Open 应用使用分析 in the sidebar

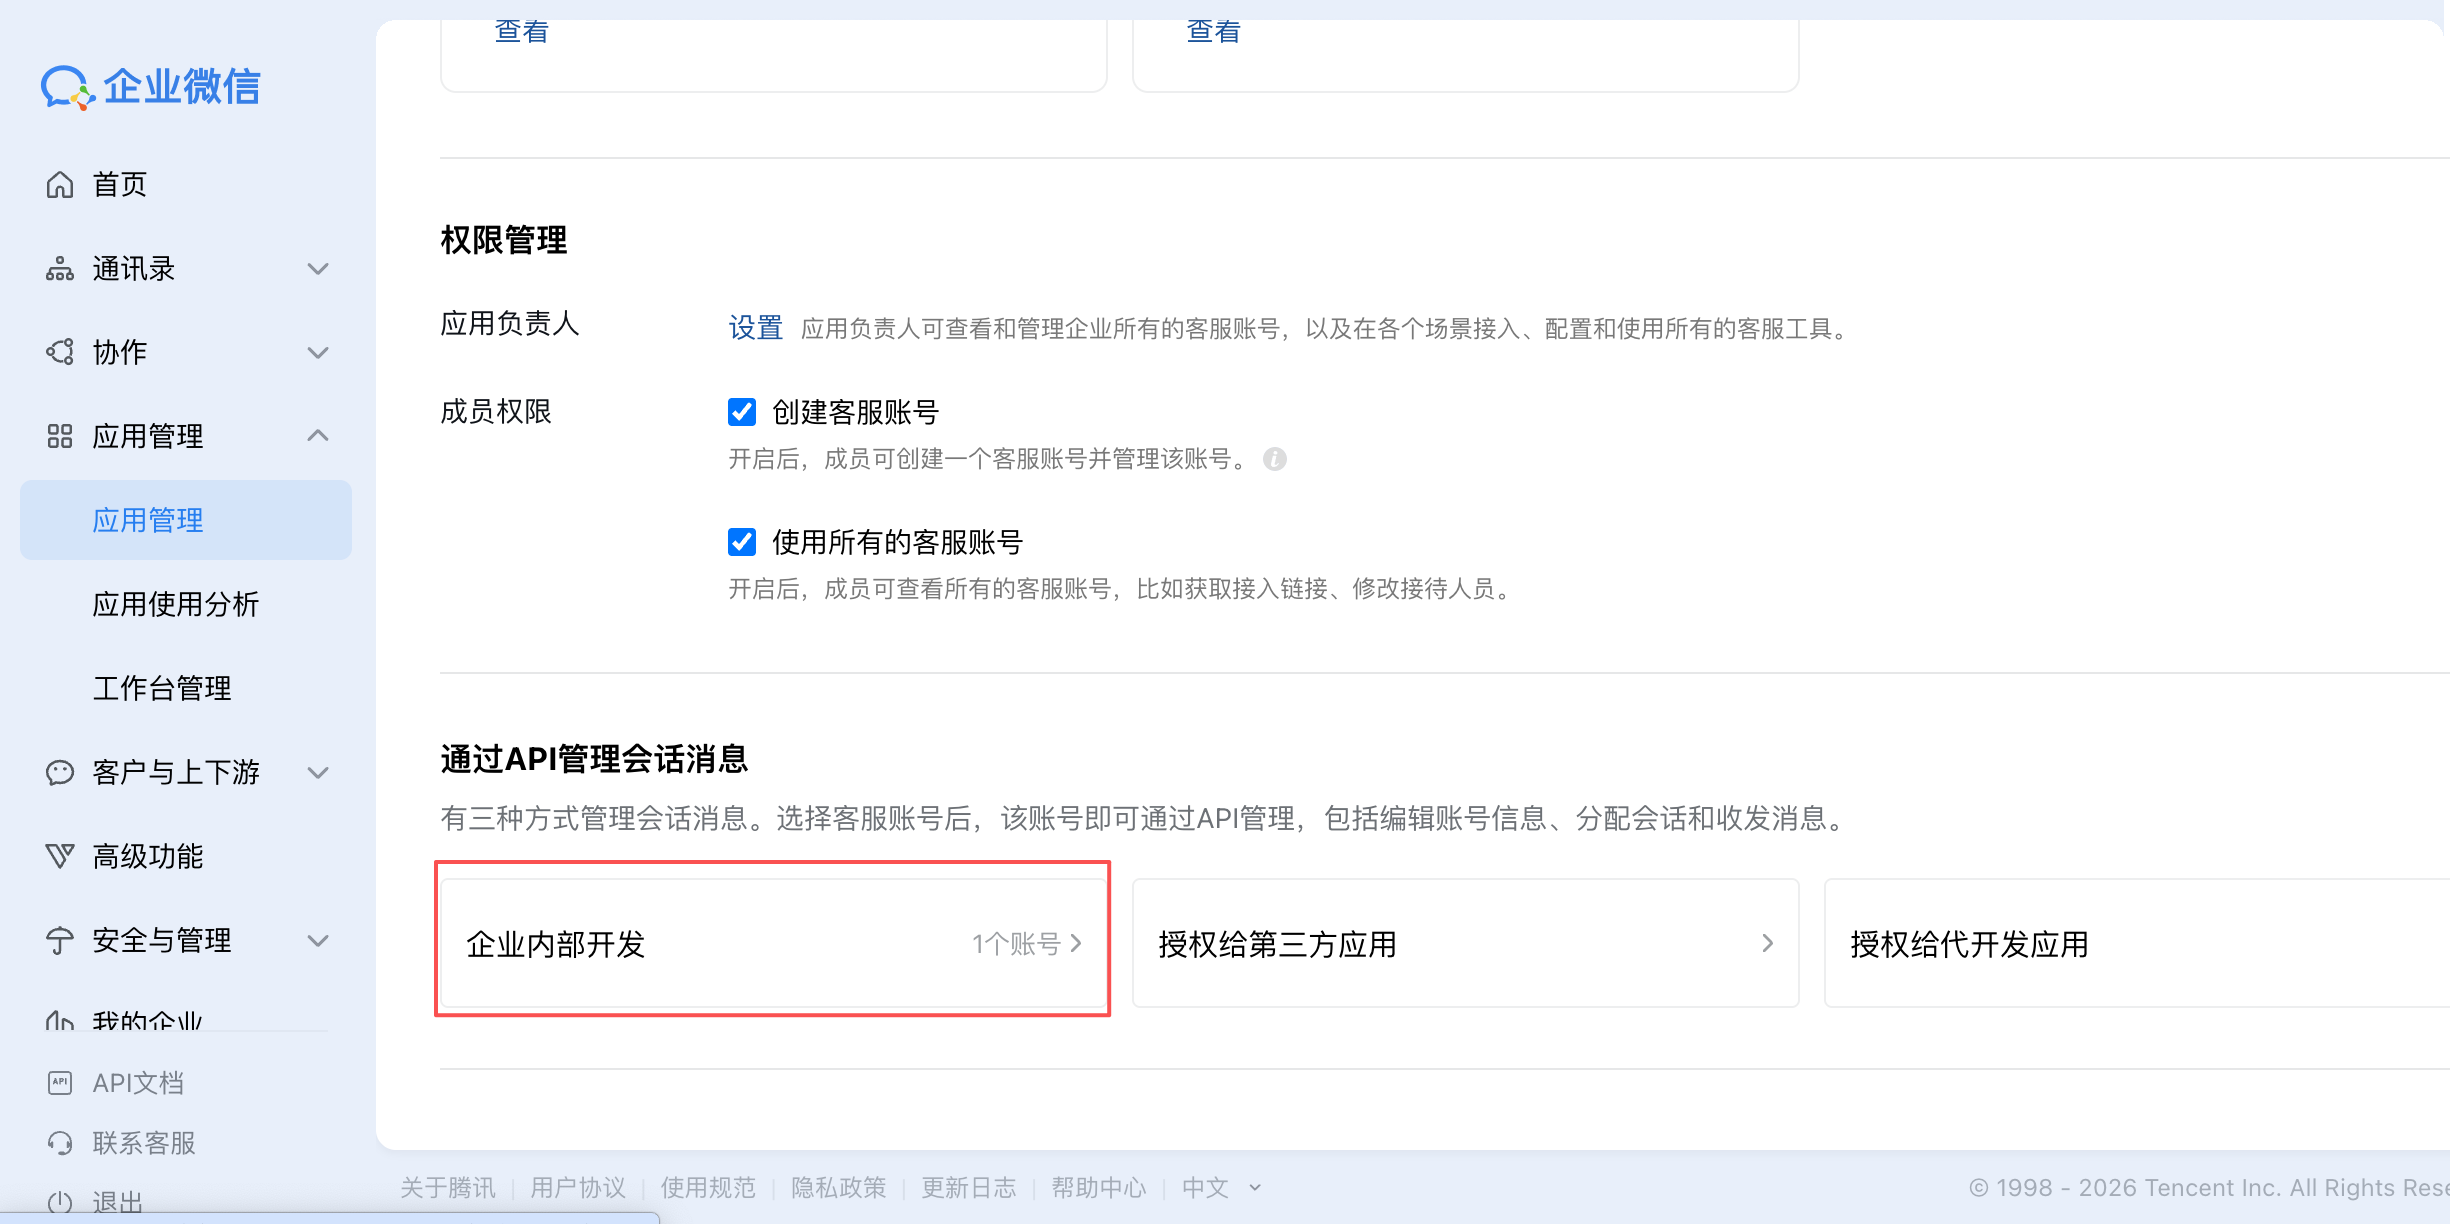pyautogui.click(x=176, y=604)
